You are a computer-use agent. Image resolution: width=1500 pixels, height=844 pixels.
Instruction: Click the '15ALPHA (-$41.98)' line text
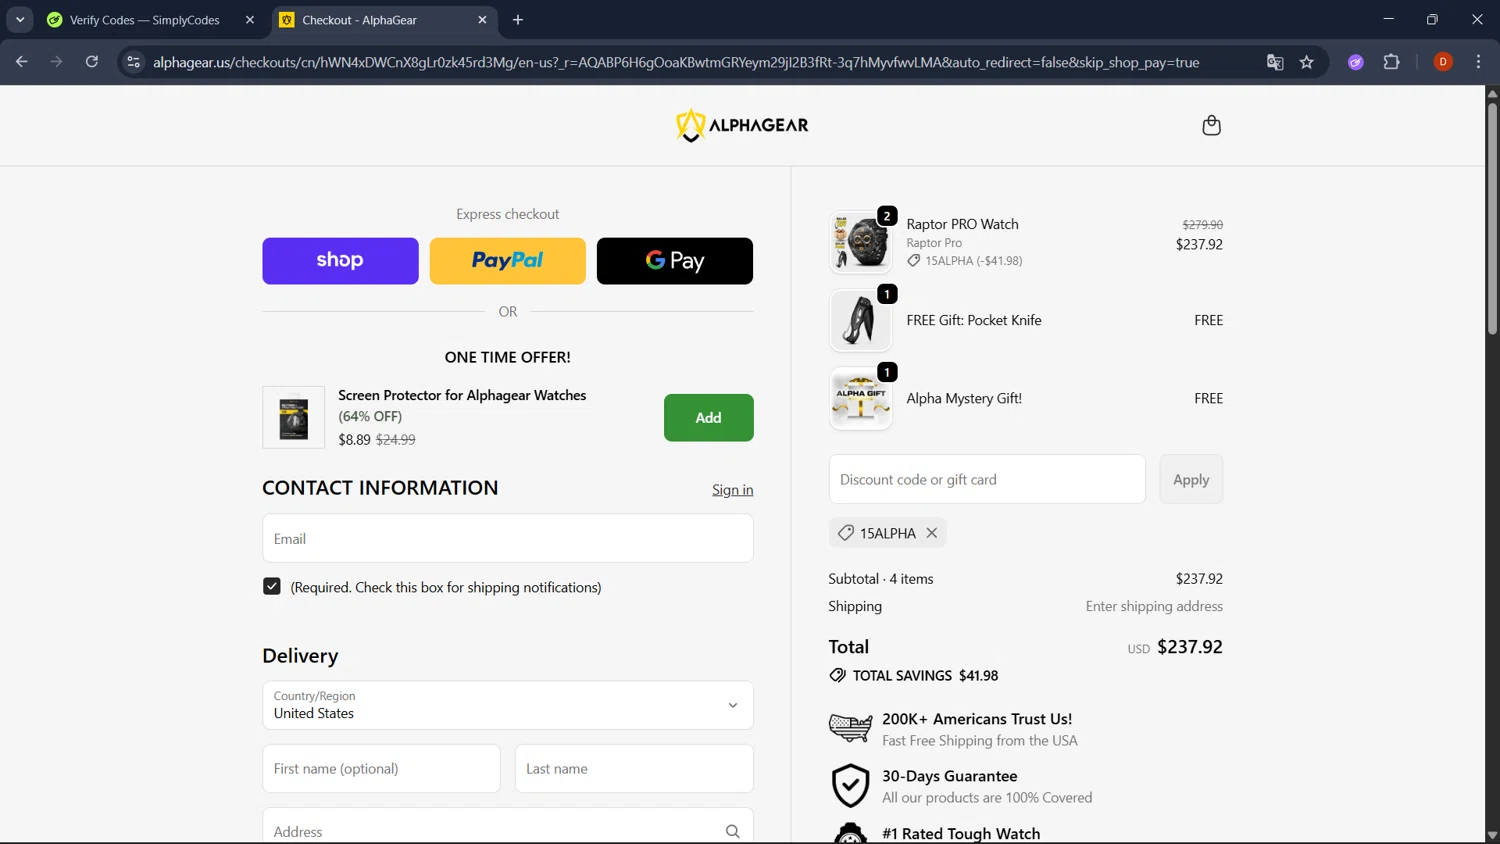click(973, 260)
